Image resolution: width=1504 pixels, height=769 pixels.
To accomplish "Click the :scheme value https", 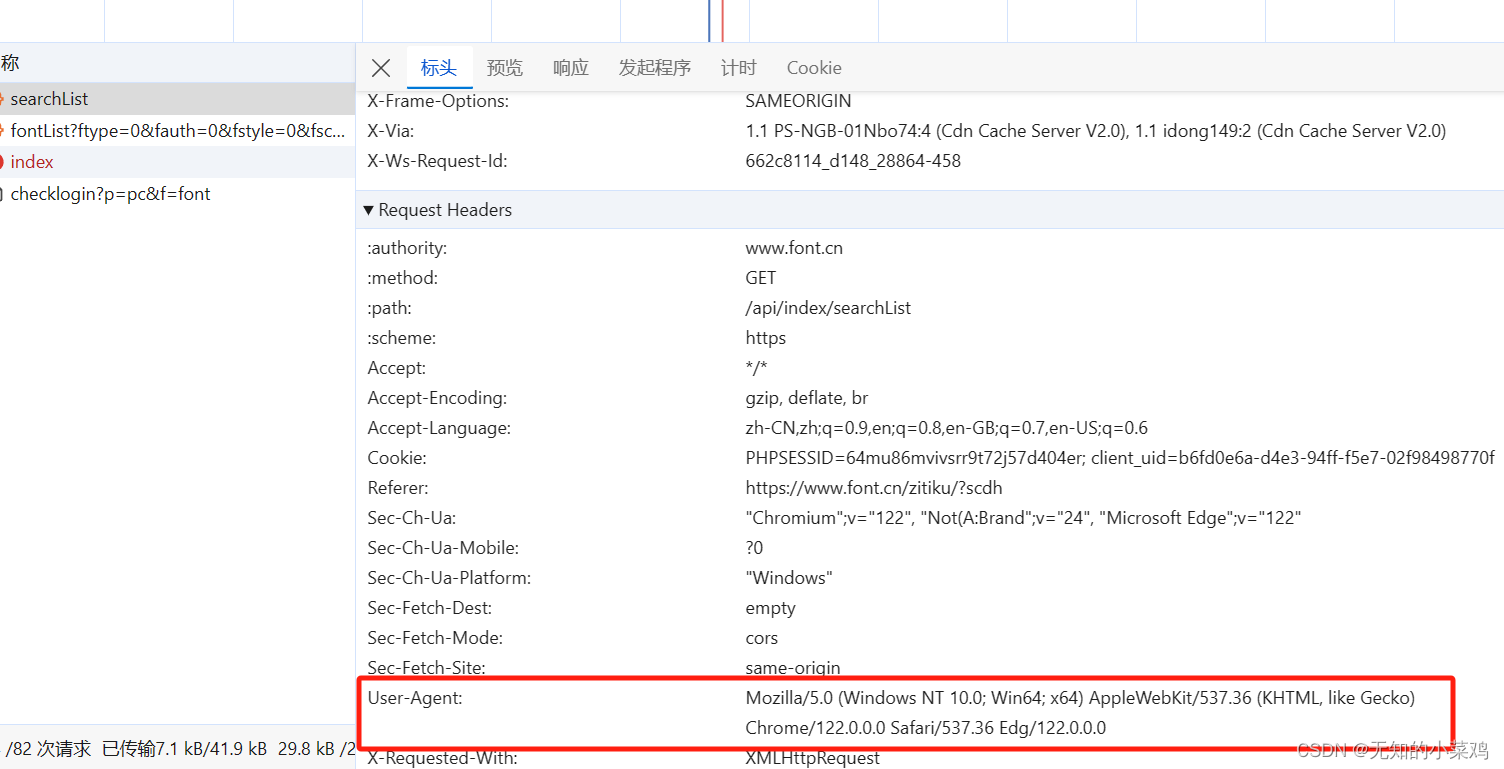I will pyautogui.click(x=766, y=338).
